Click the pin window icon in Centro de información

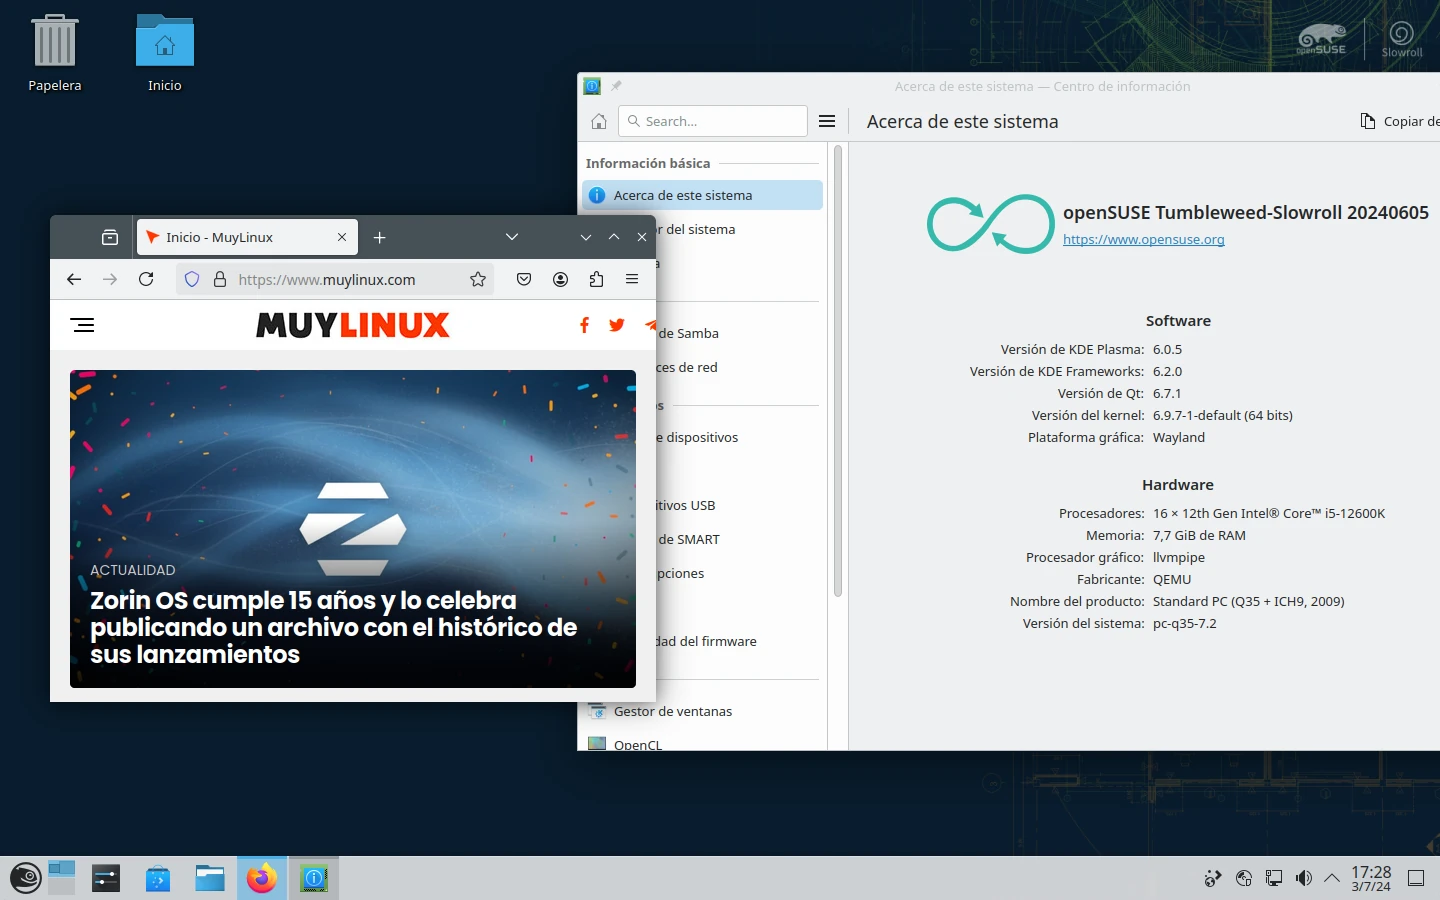614,86
